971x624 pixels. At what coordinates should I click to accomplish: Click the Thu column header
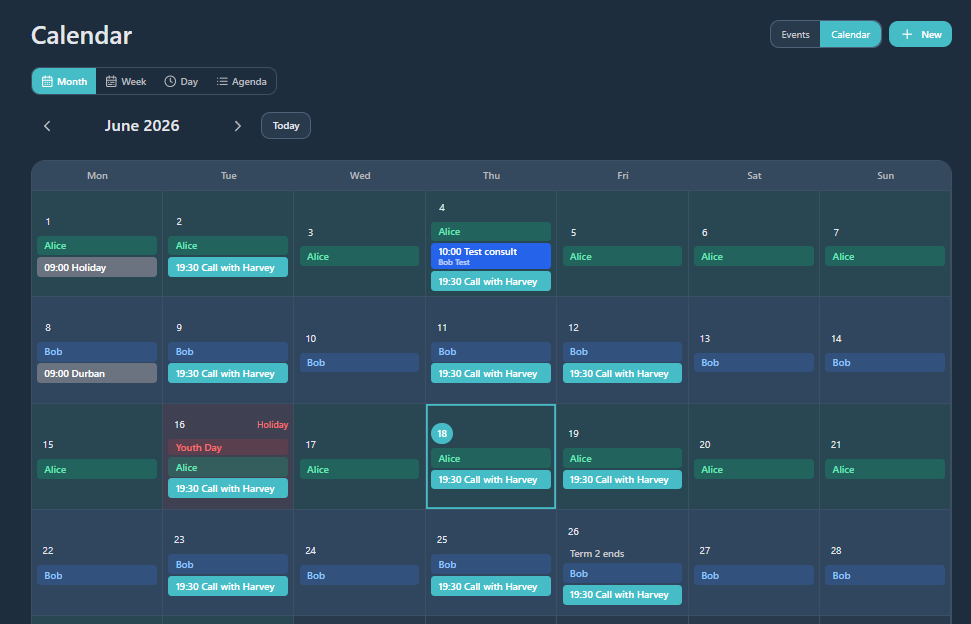tap(491, 176)
